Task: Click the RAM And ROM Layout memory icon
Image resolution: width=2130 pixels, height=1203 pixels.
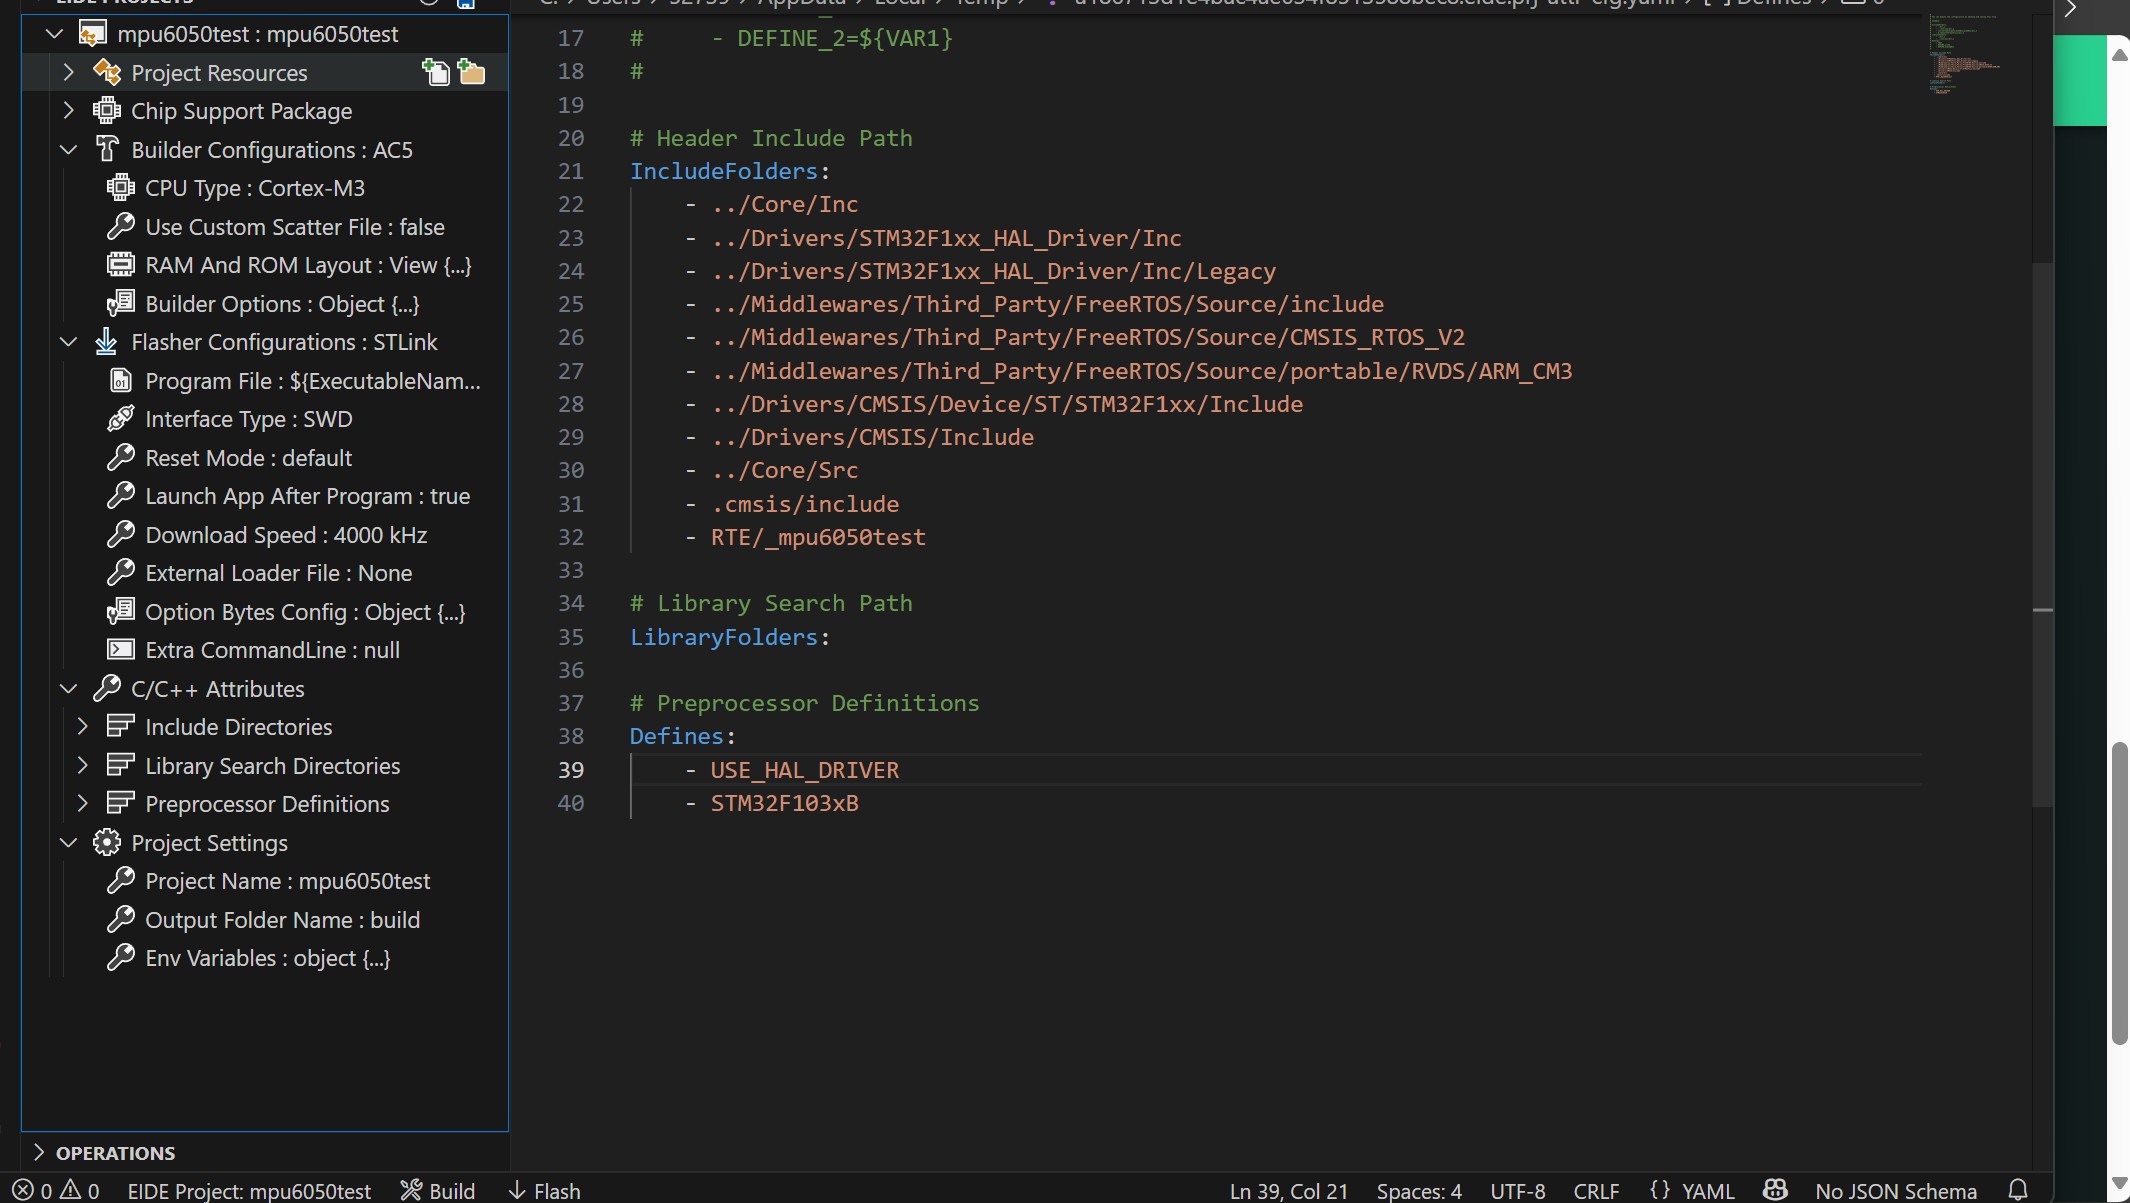Action: click(121, 264)
